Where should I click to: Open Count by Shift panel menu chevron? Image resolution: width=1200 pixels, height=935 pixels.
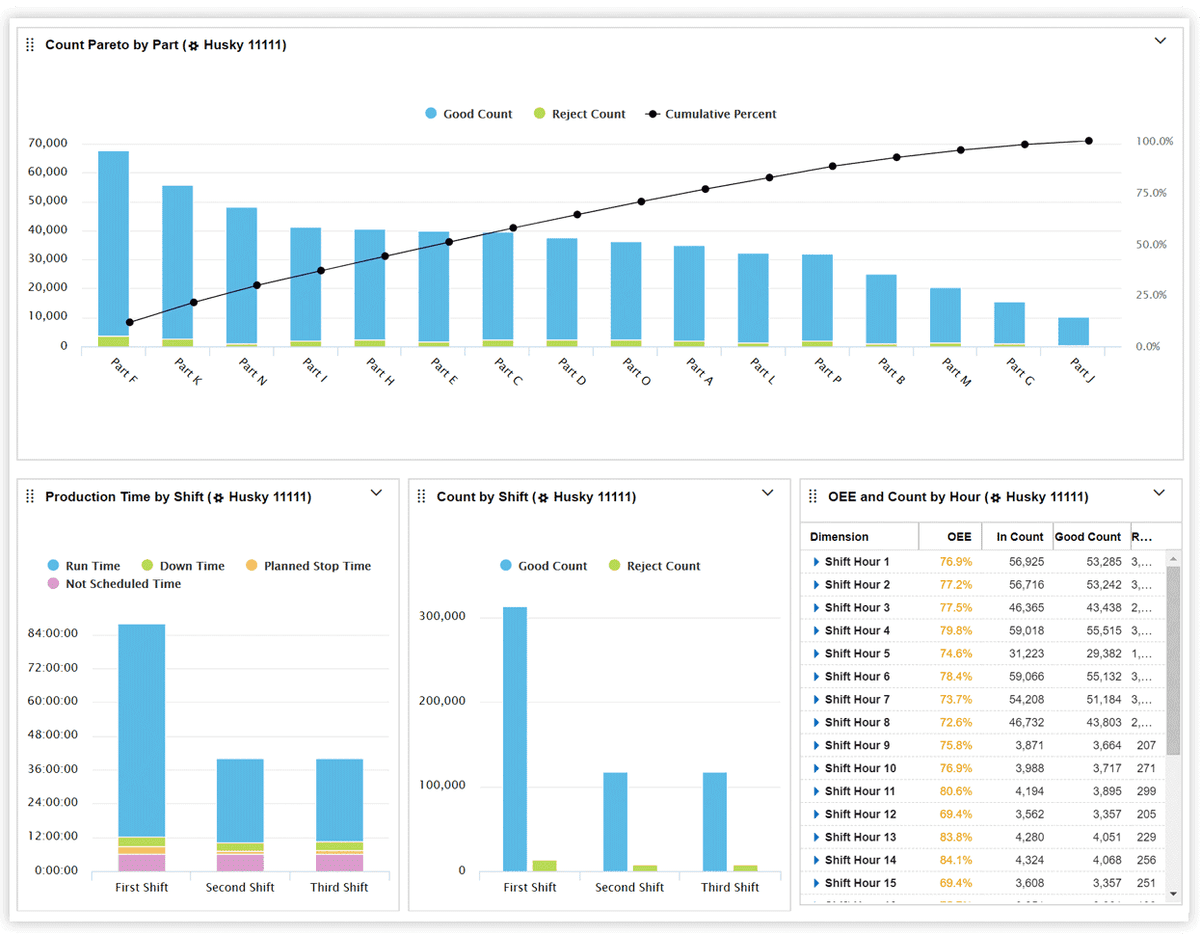768,493
